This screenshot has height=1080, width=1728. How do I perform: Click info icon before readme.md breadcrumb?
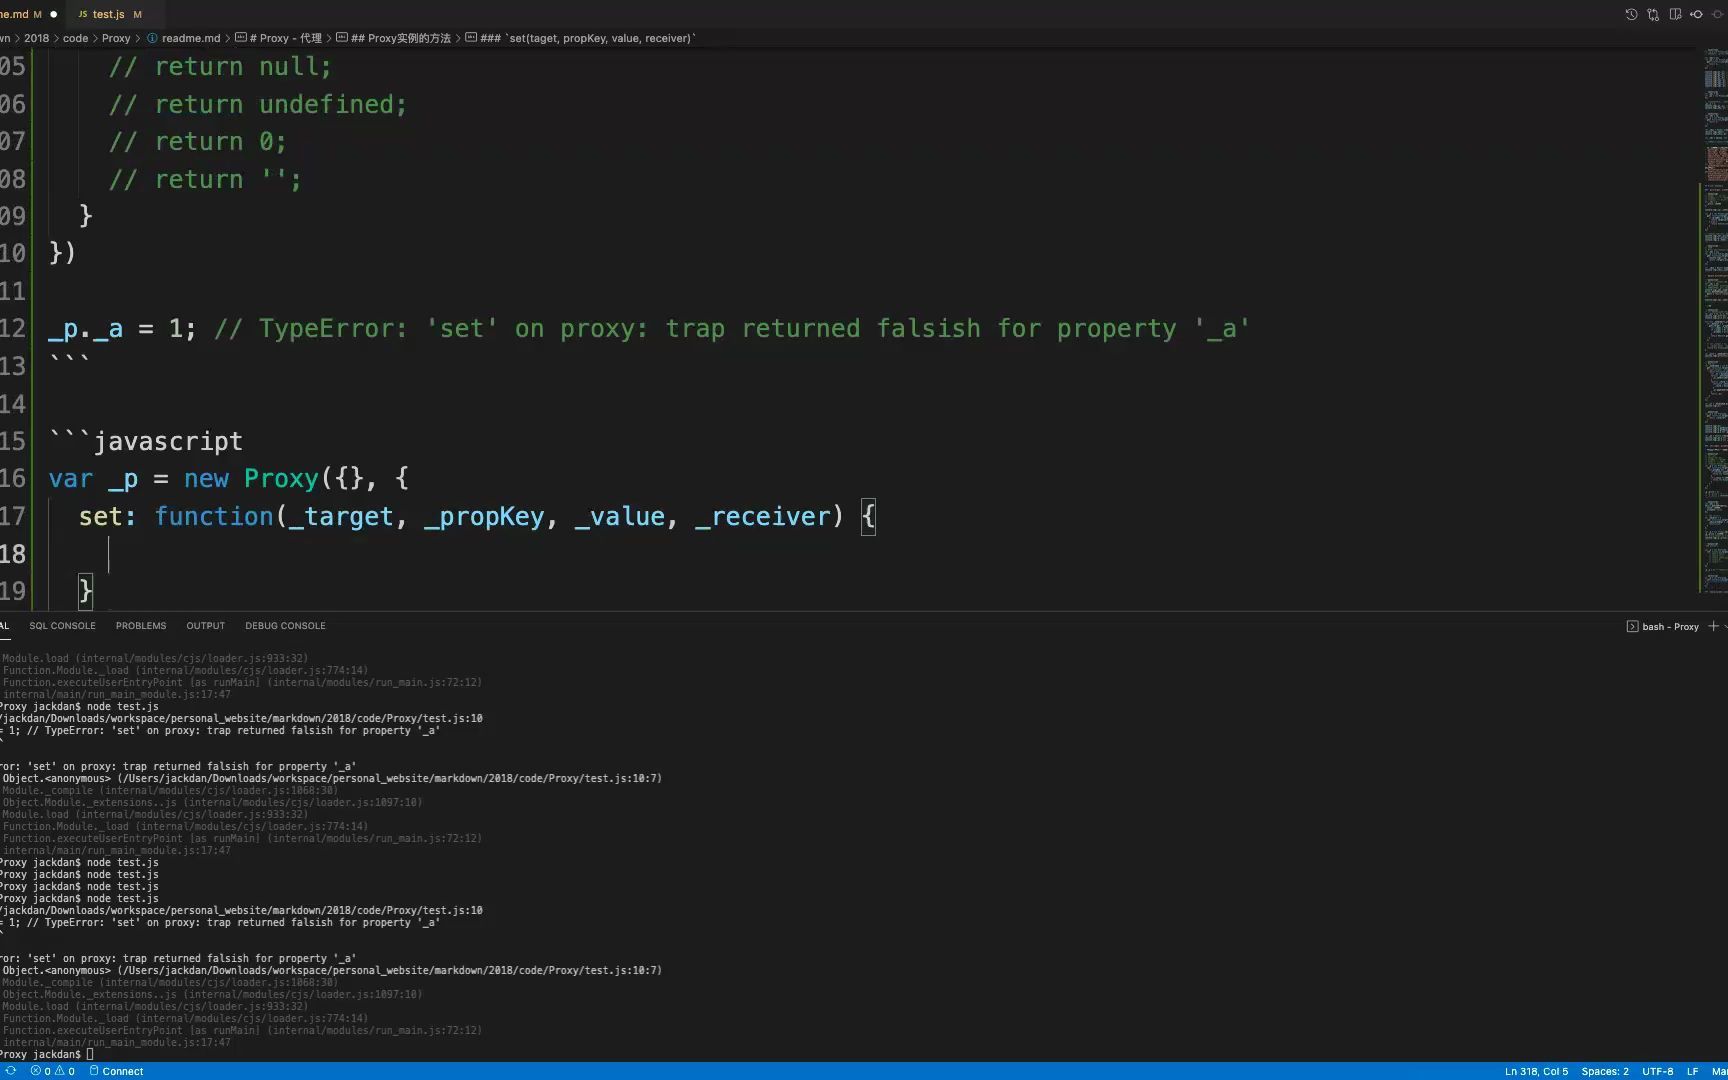point(152,38)
